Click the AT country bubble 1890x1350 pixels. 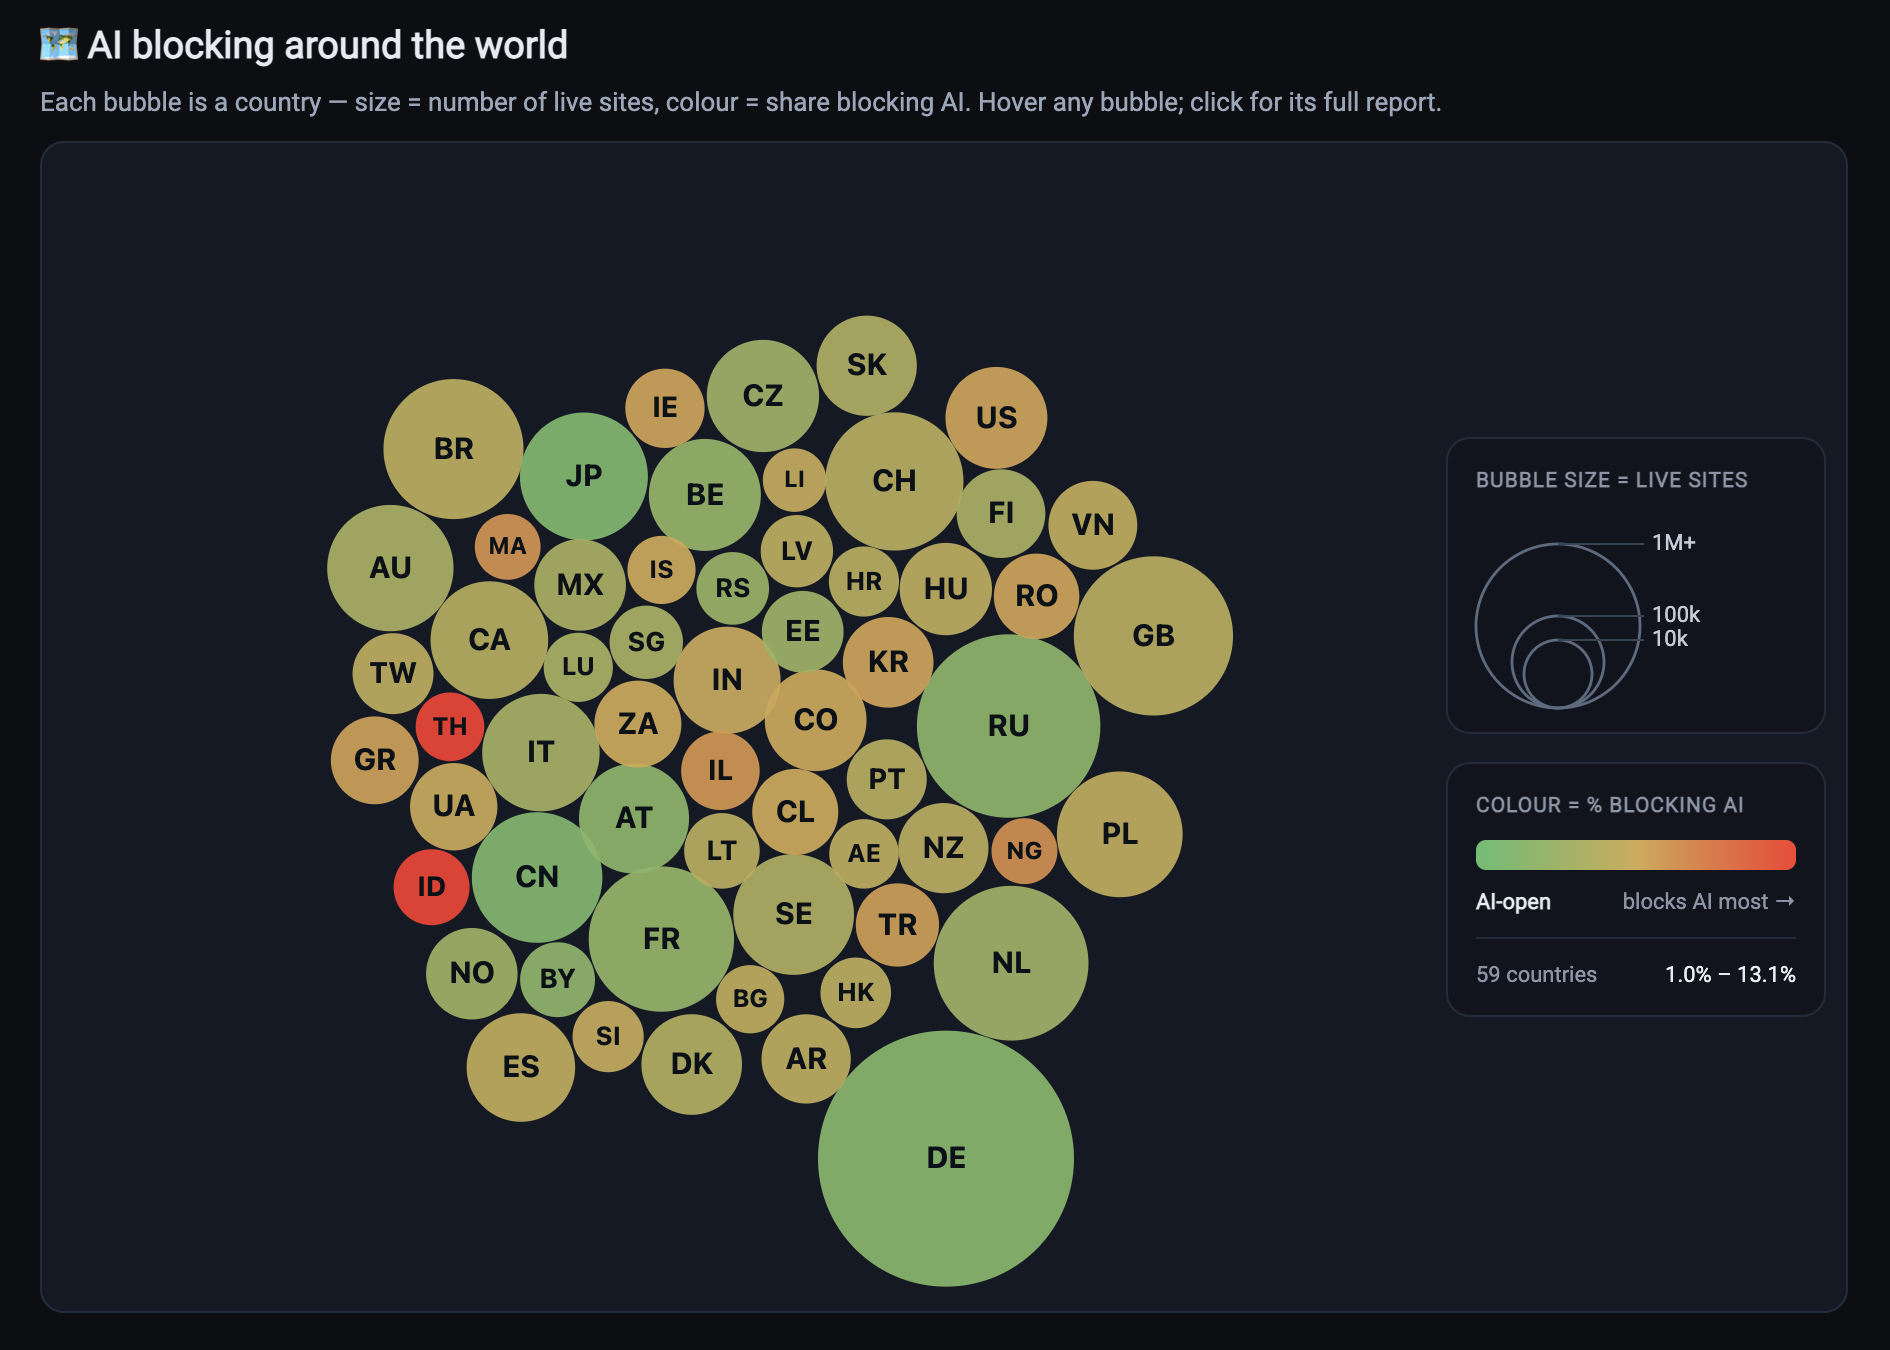coord(634,818)
